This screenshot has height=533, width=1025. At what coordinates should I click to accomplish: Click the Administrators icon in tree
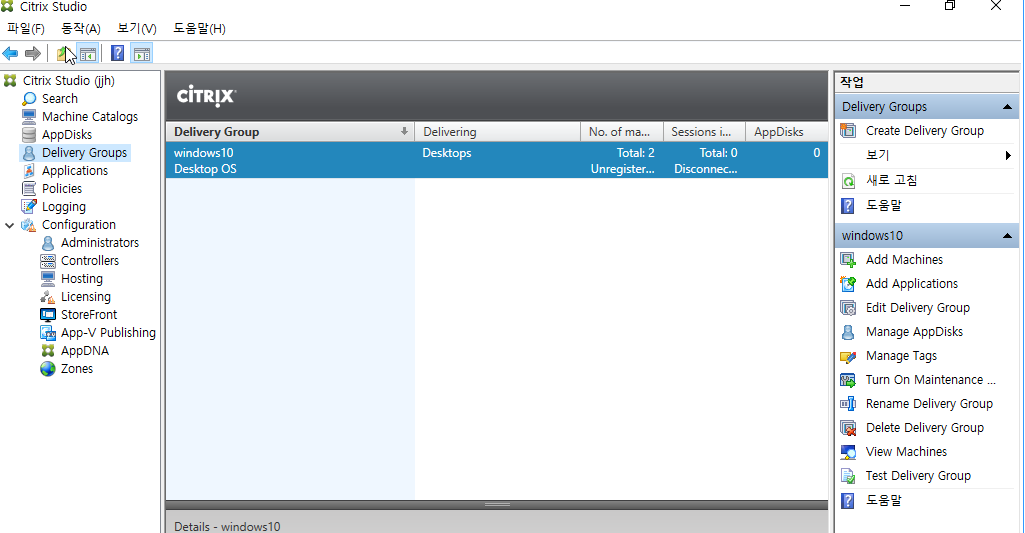(48, 243)
